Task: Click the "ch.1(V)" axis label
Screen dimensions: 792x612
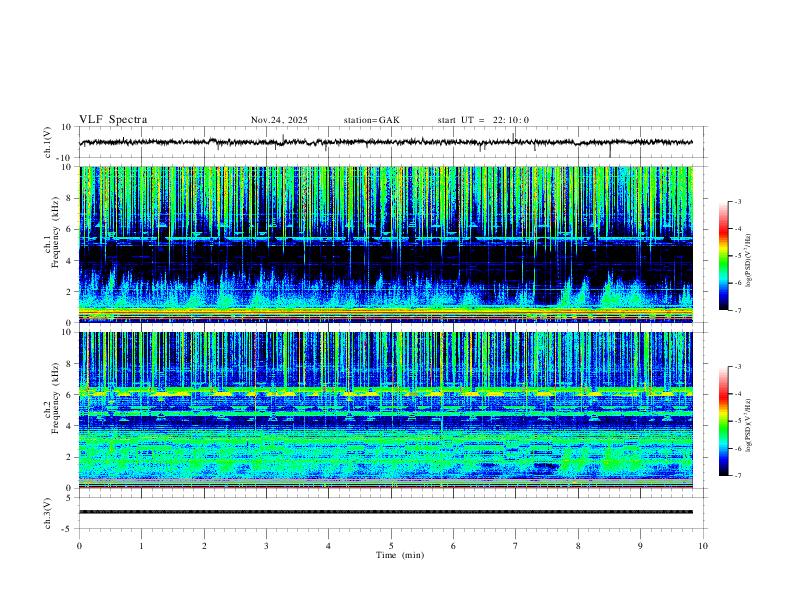Action: pyautogui.click(x=48, y=142)
